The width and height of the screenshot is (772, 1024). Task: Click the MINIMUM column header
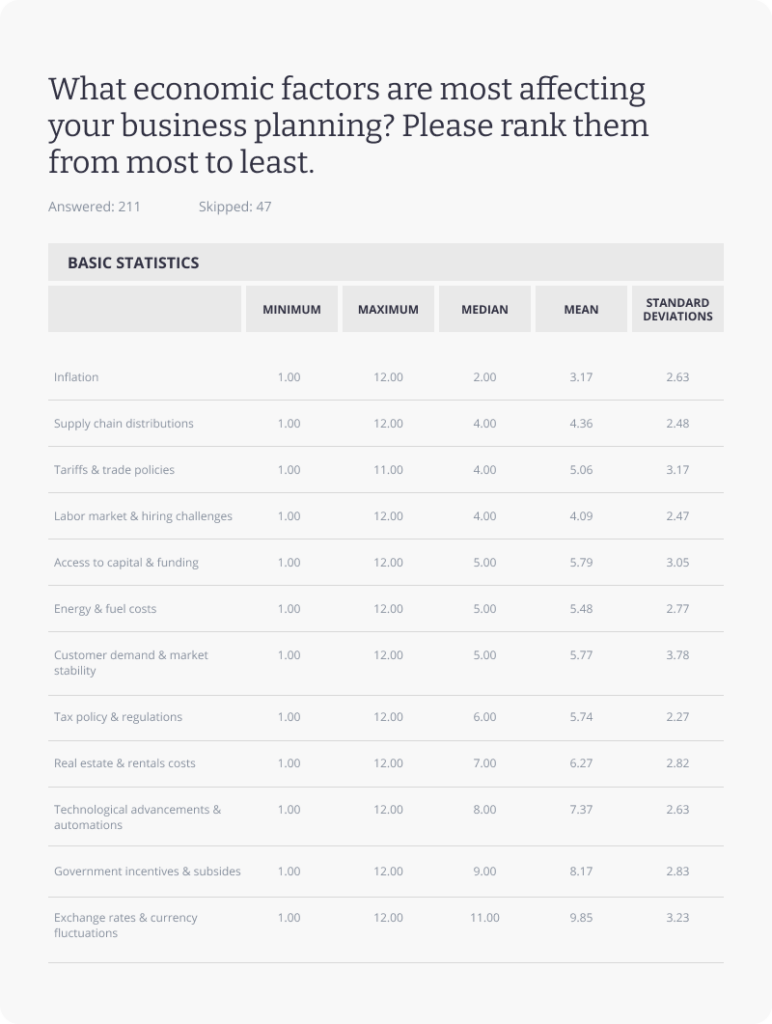(291, 309)
